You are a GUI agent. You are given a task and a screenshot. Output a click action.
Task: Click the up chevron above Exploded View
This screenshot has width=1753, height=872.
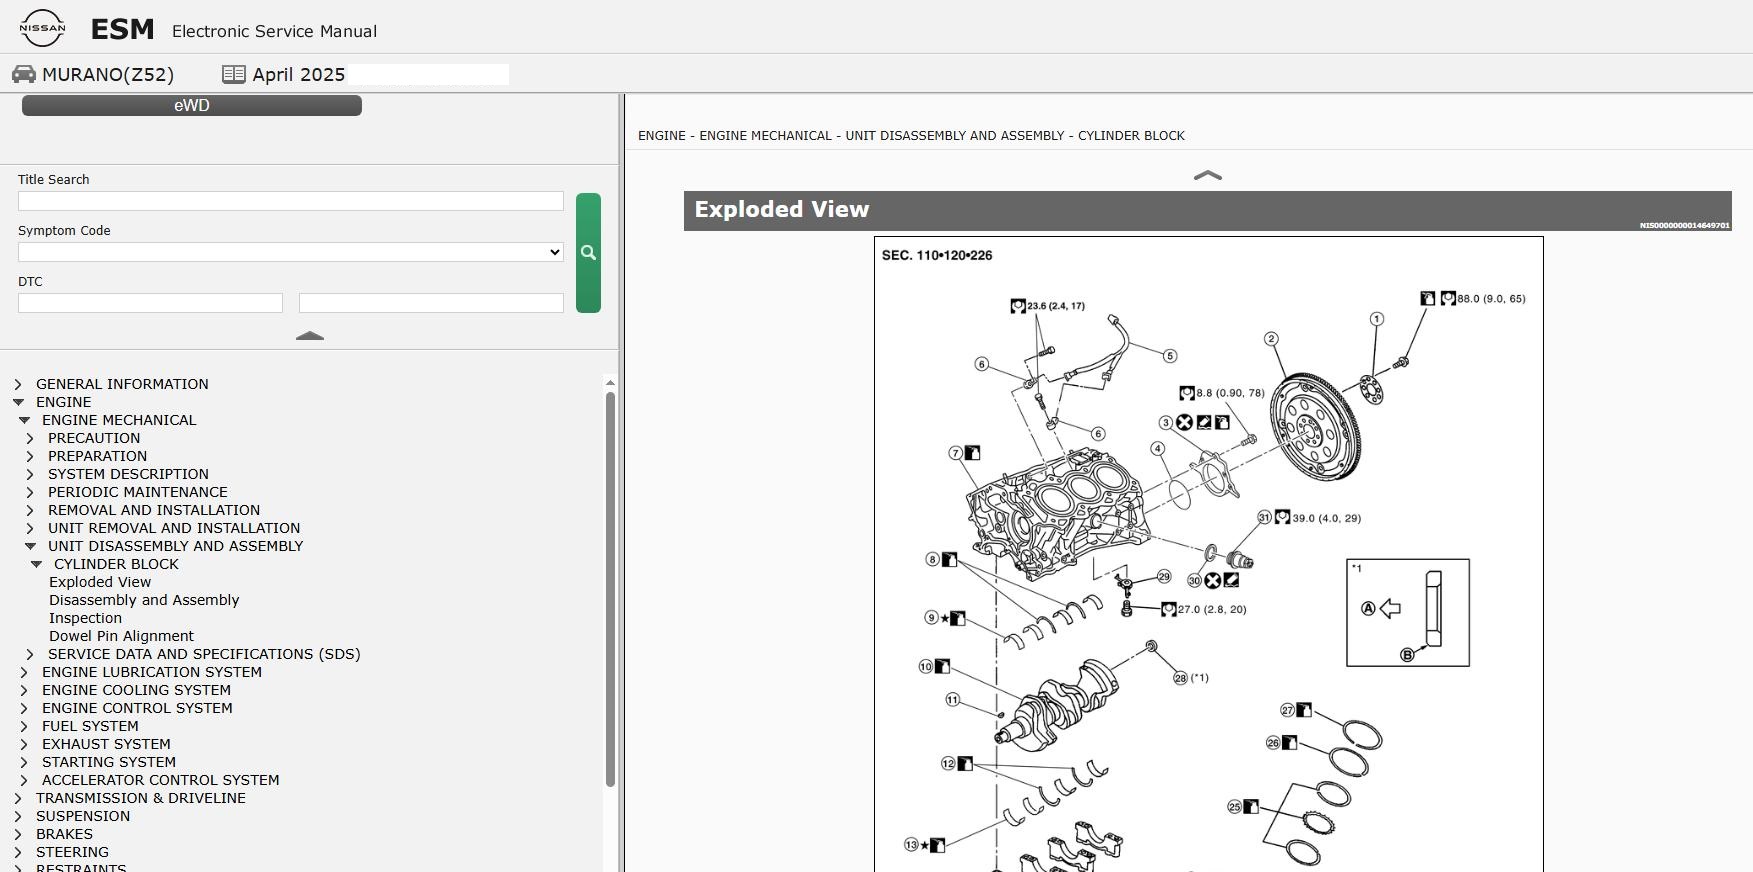tap(1208, 175)
